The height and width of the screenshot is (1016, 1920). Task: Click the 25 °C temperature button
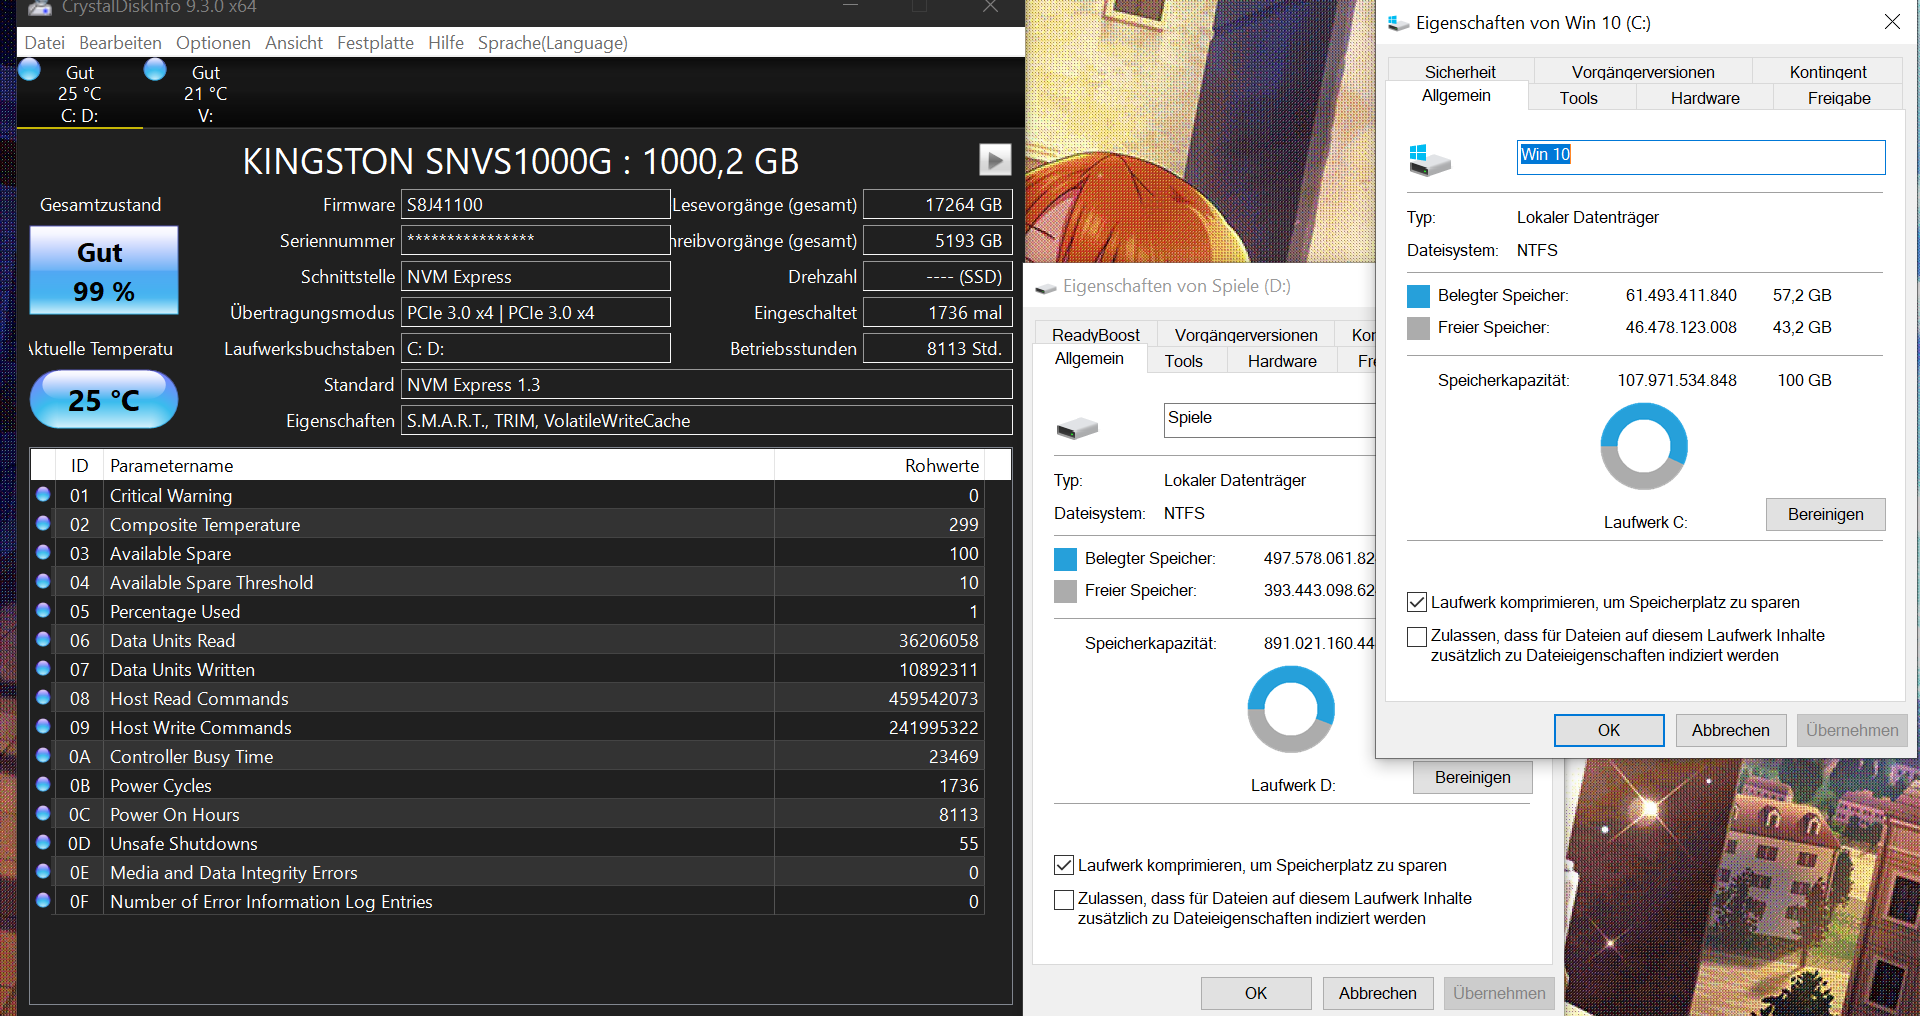[104, 400]
